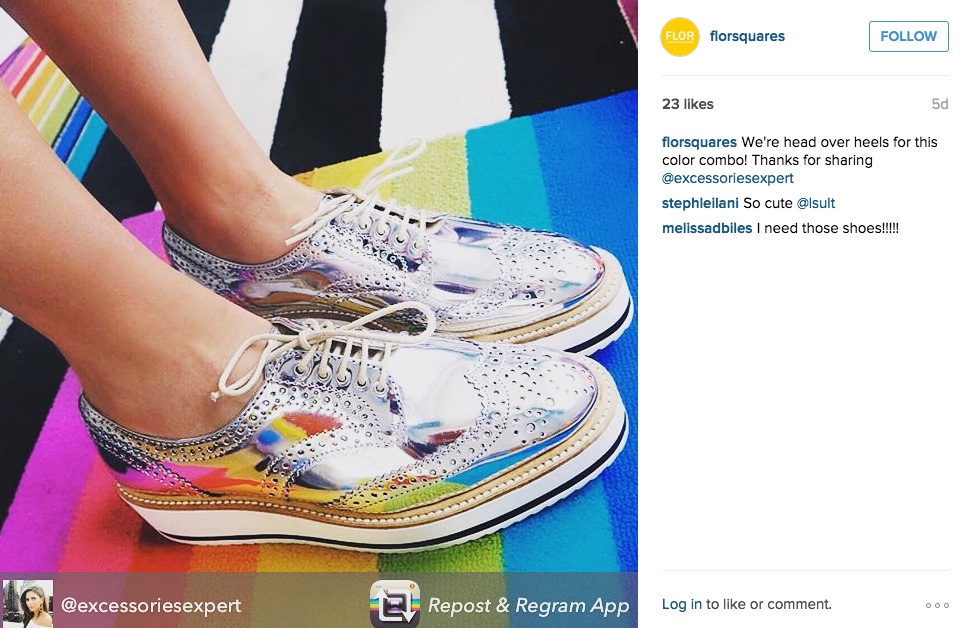The width and height of the screenshot is (970, 628).
Task: Click florsquares username in the caption
Action: (x=699, y=142)
